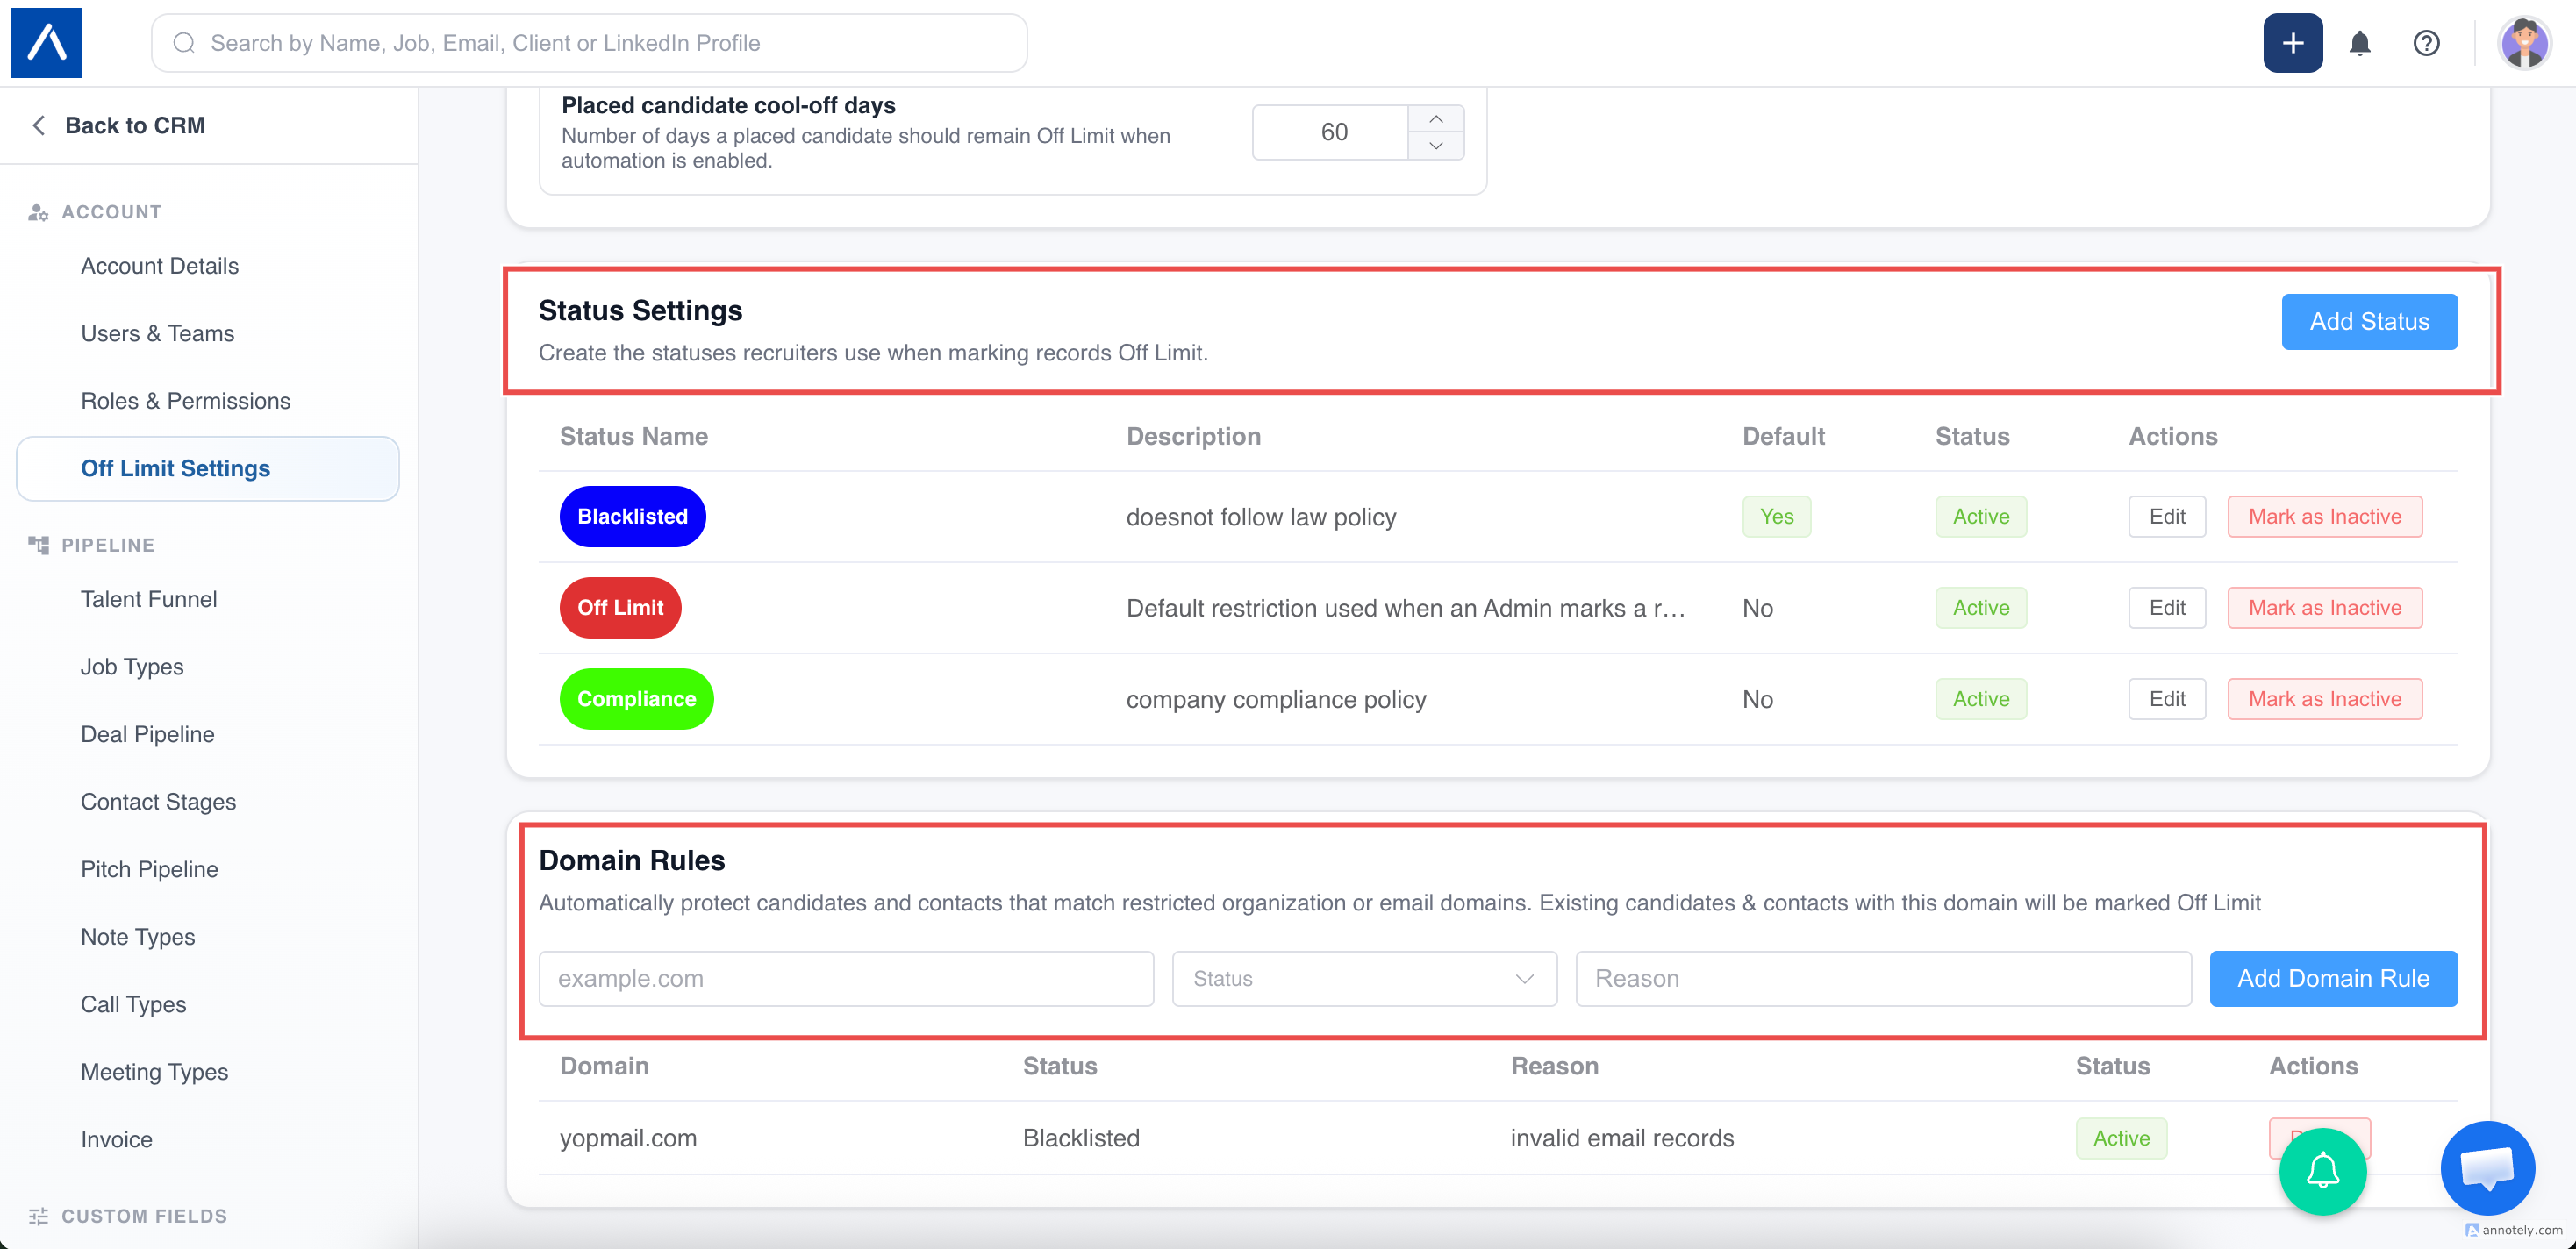
Task: Go to Account Details
Action: point(160,266)
